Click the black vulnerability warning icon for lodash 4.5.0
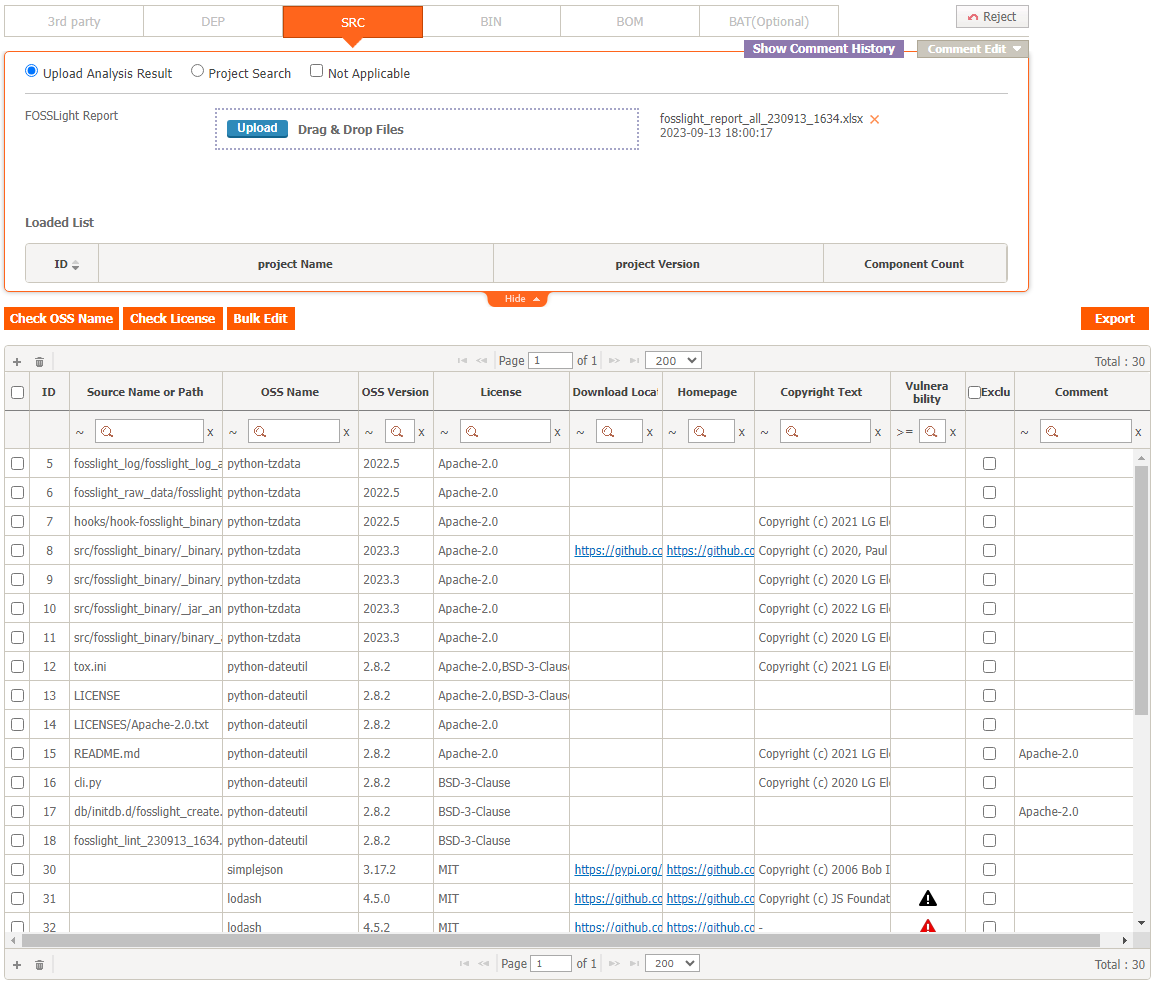Screen dimensions: 1159x986 (927, 898)
